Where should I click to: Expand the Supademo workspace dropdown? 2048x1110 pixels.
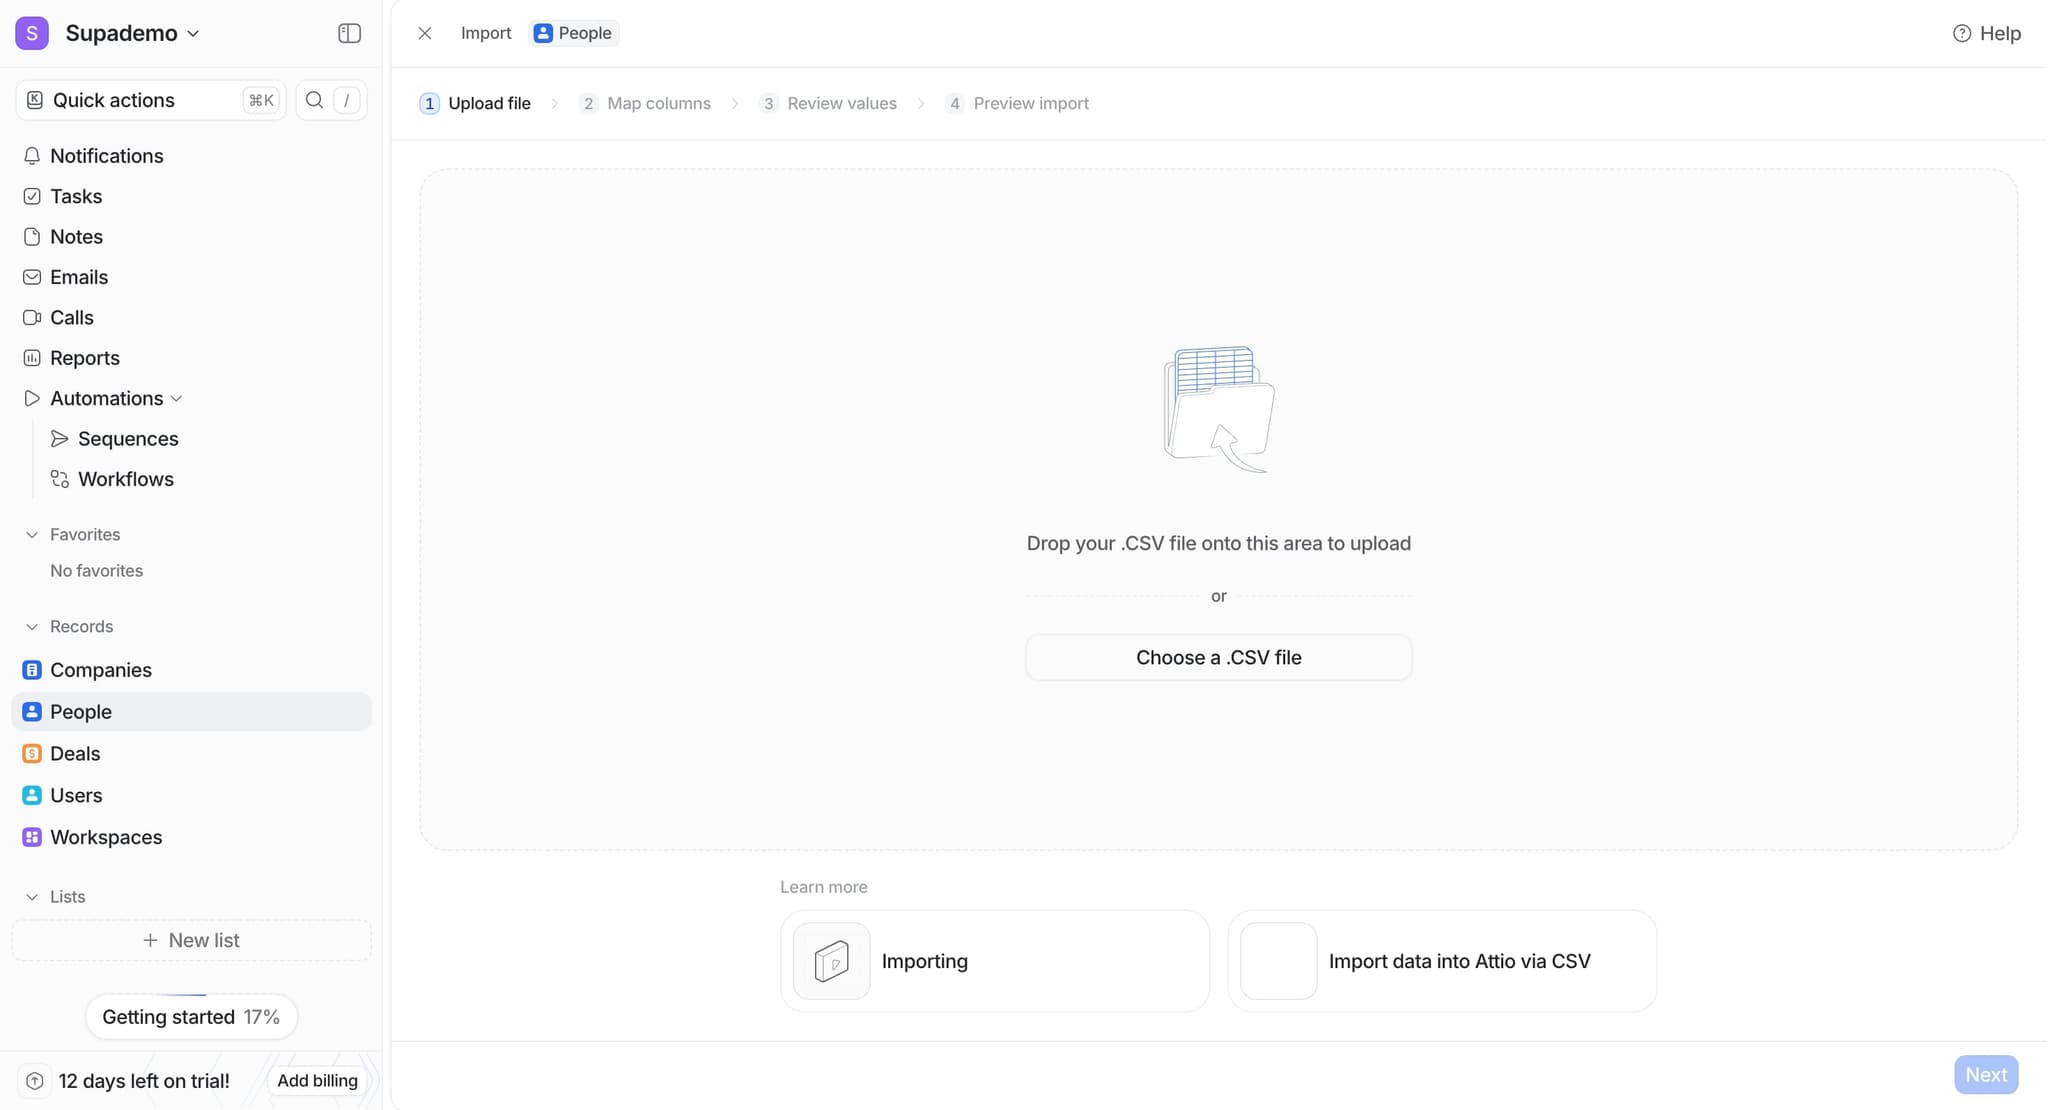[x=193, y=33]
